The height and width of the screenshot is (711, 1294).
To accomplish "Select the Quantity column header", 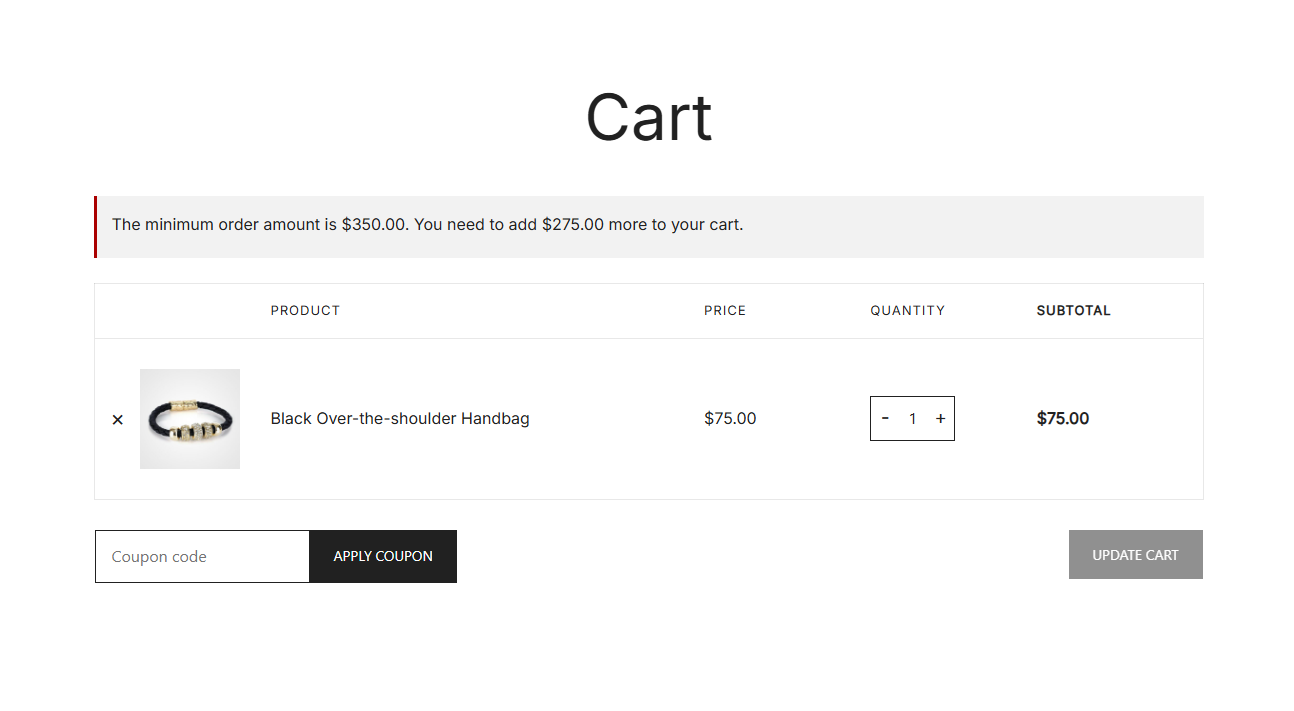I will (907, 311).
